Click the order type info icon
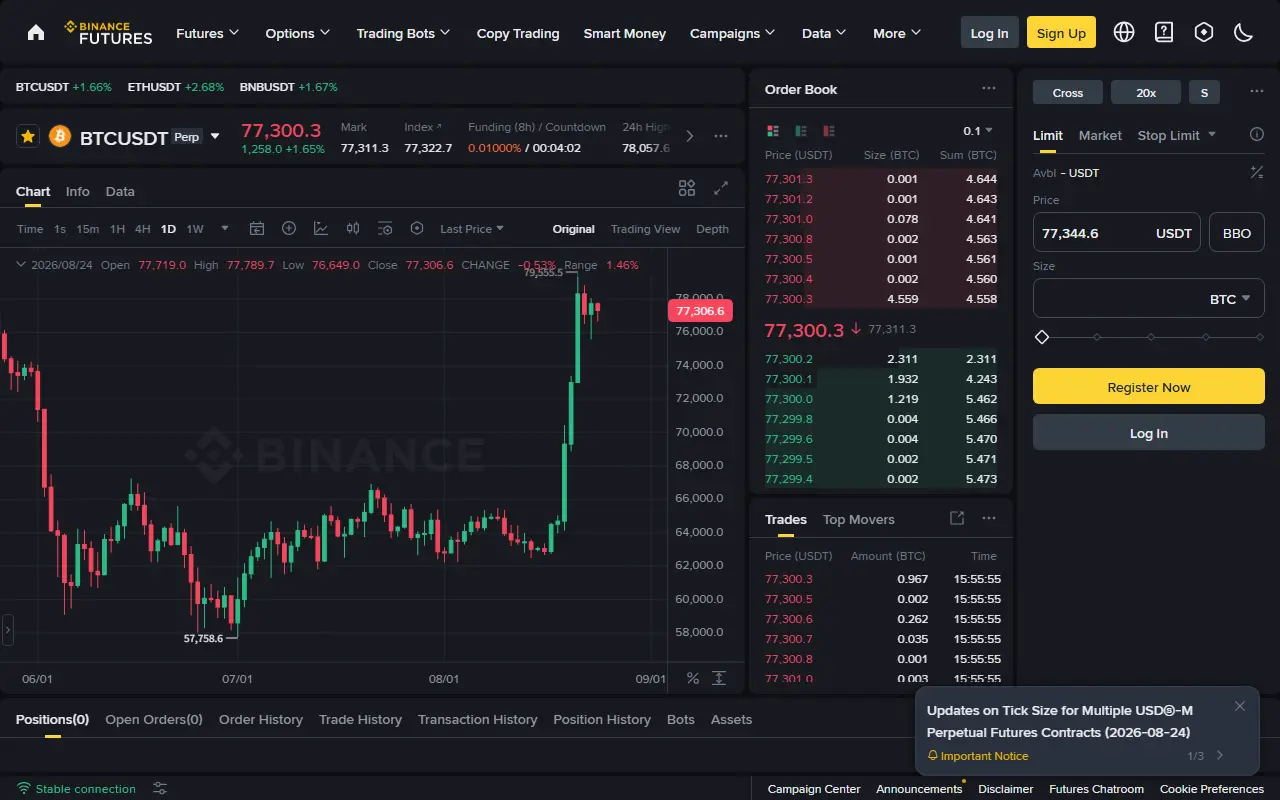 (1257, 134)
